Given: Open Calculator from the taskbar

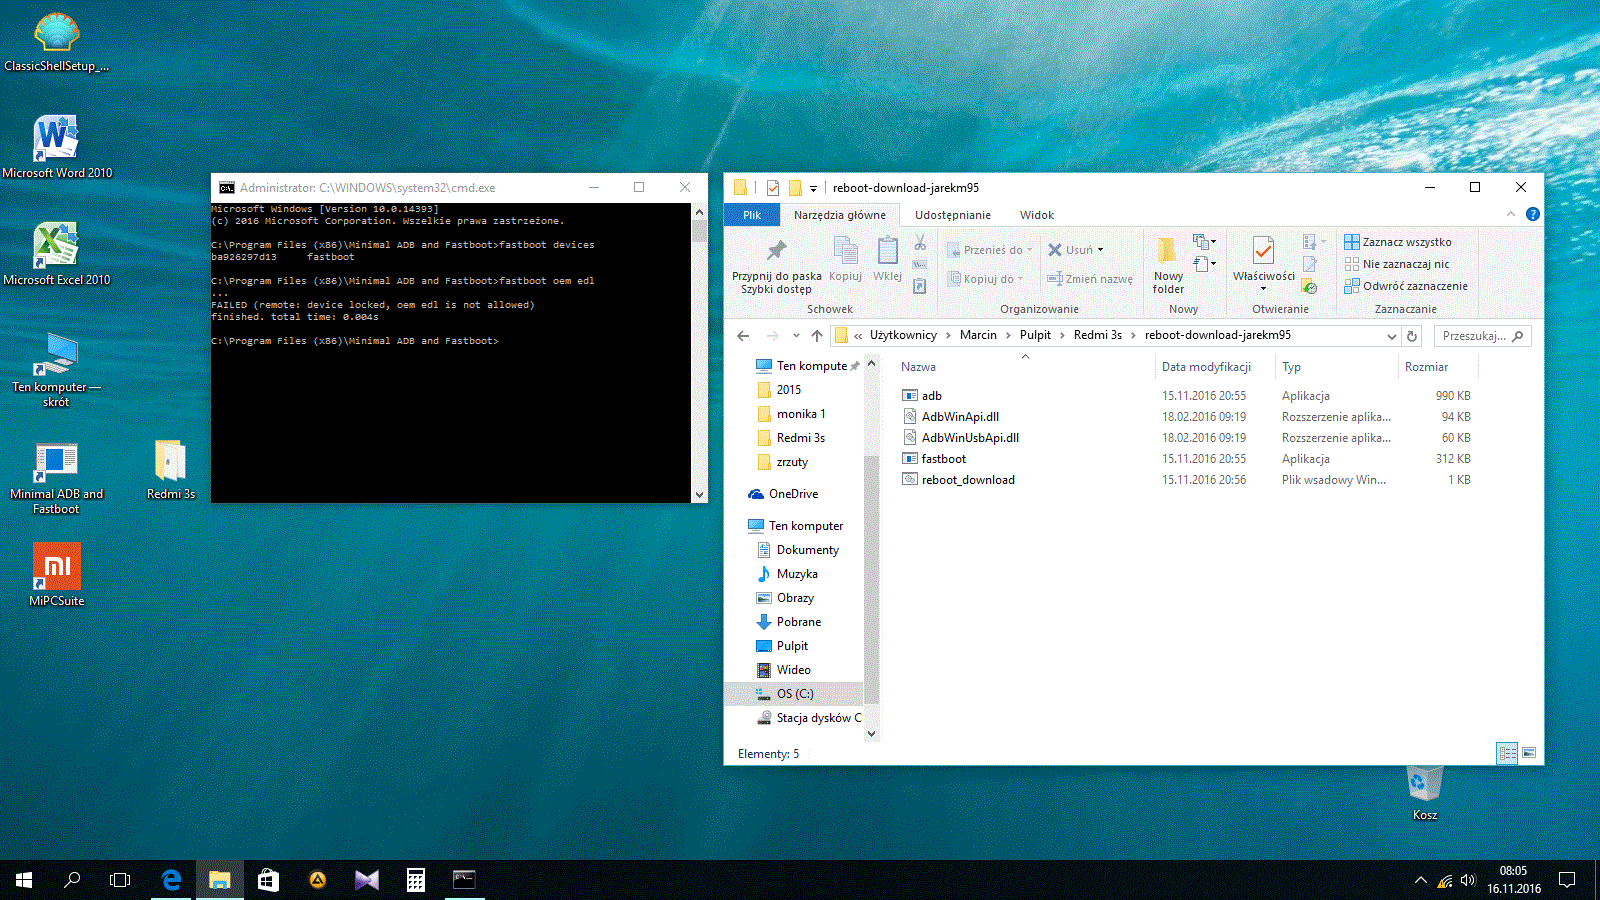Looking at the screenshot, I should coord(416,880).
